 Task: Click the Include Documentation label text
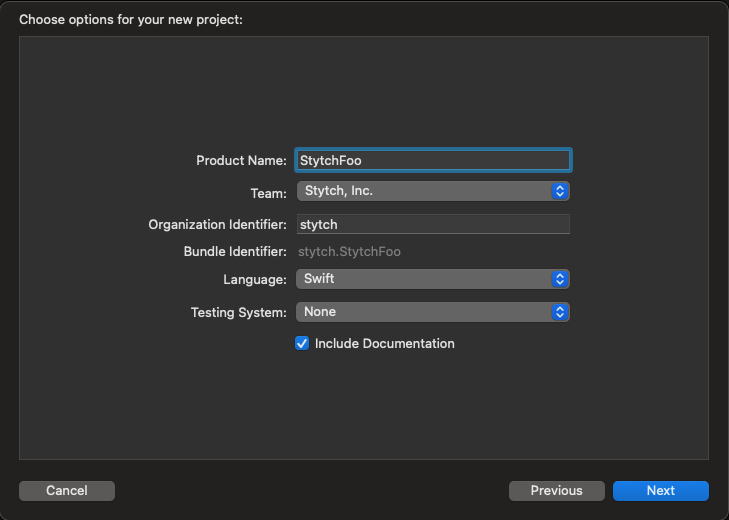tap(384, 343)
